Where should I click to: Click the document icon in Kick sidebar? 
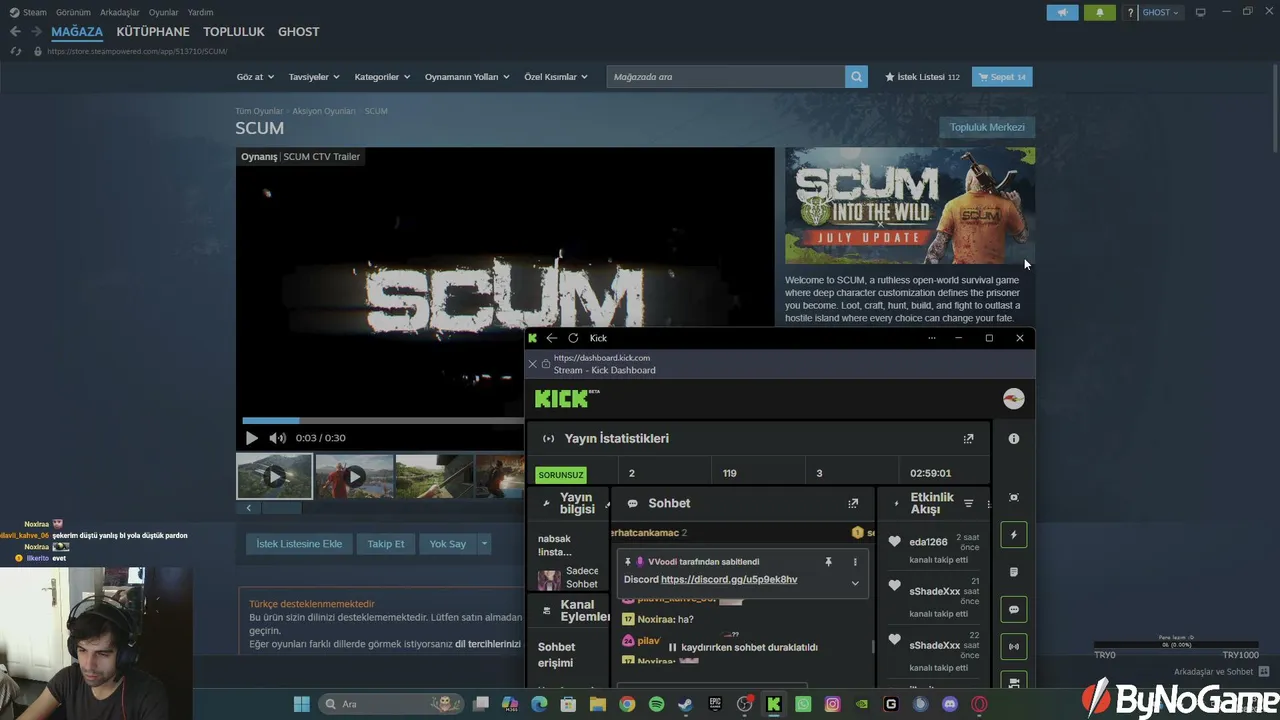click(x=1013, y=572)
